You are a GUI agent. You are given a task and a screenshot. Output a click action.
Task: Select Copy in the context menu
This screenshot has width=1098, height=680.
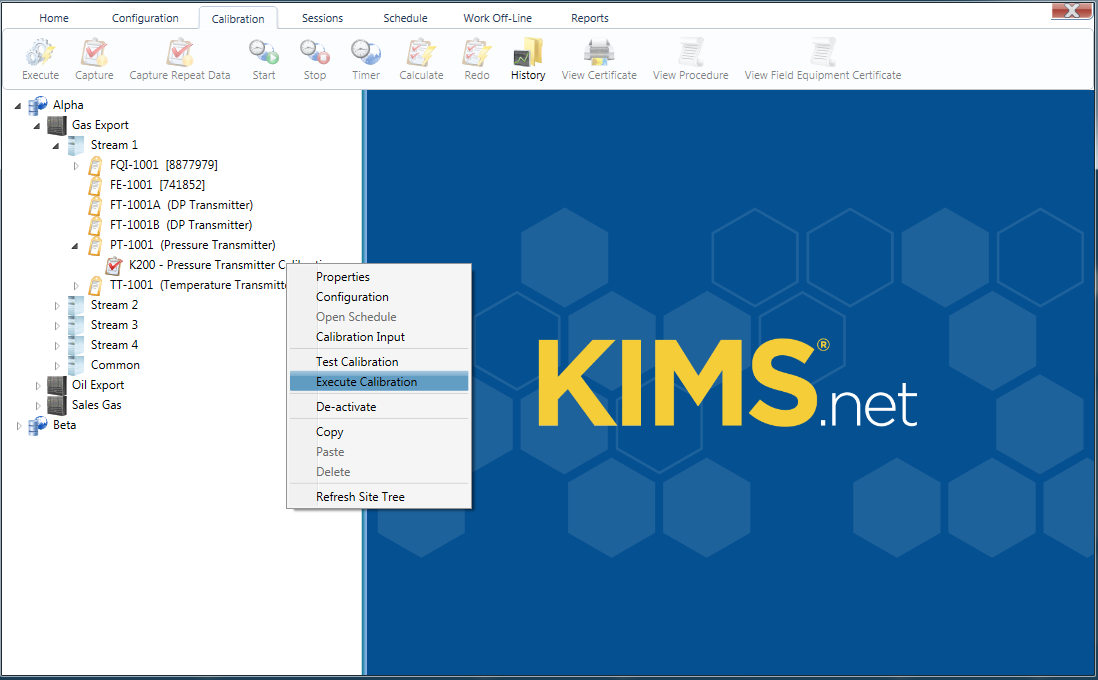[379, 432]
